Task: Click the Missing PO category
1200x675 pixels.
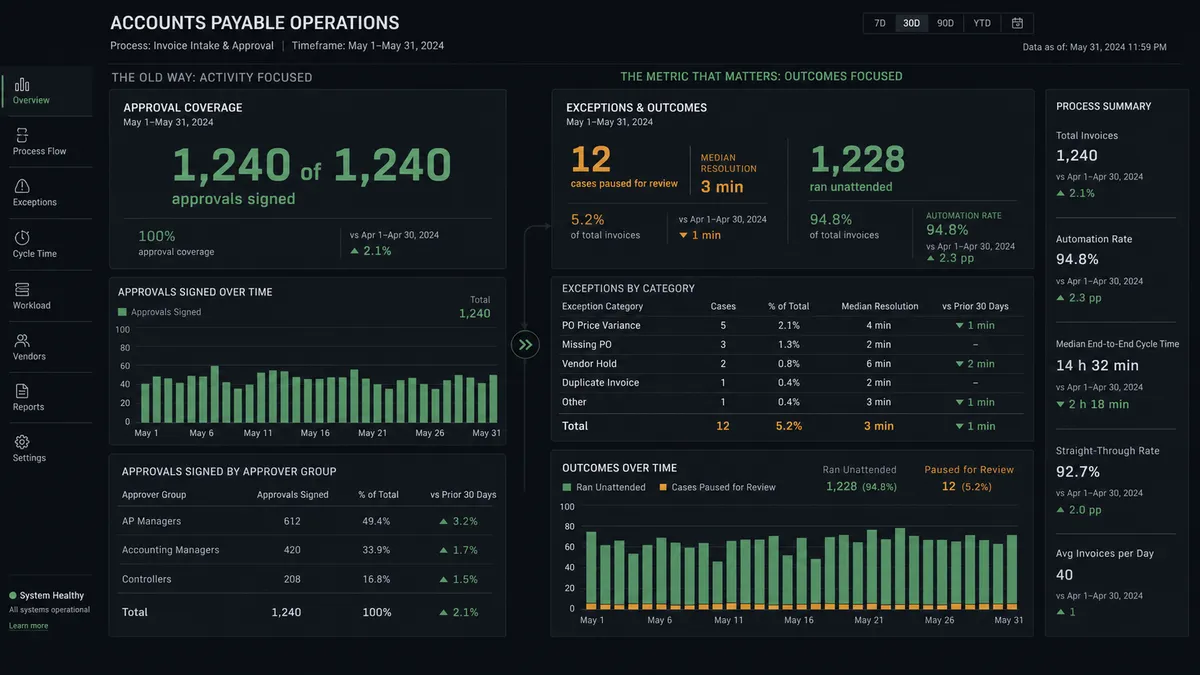Action: [587, 344]
